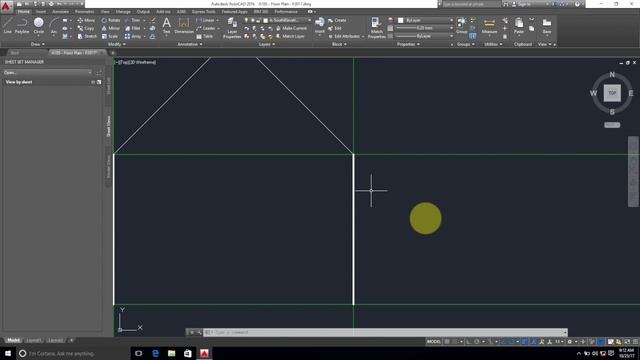This screenshot has width=640, height=360.
Task: Toggle ortho mode in status bar
Action: pyautogui.click(x=469, y=342)
